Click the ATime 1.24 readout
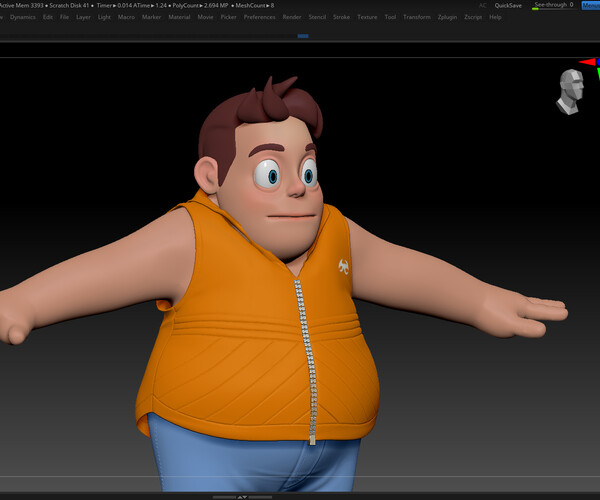Viewport: 600px width, 500px height. click(x=150, y=5)
